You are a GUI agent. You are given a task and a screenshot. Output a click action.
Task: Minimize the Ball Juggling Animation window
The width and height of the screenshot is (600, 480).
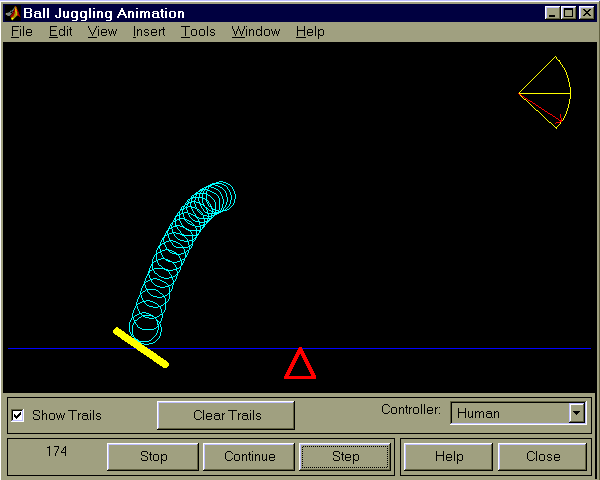552,13
